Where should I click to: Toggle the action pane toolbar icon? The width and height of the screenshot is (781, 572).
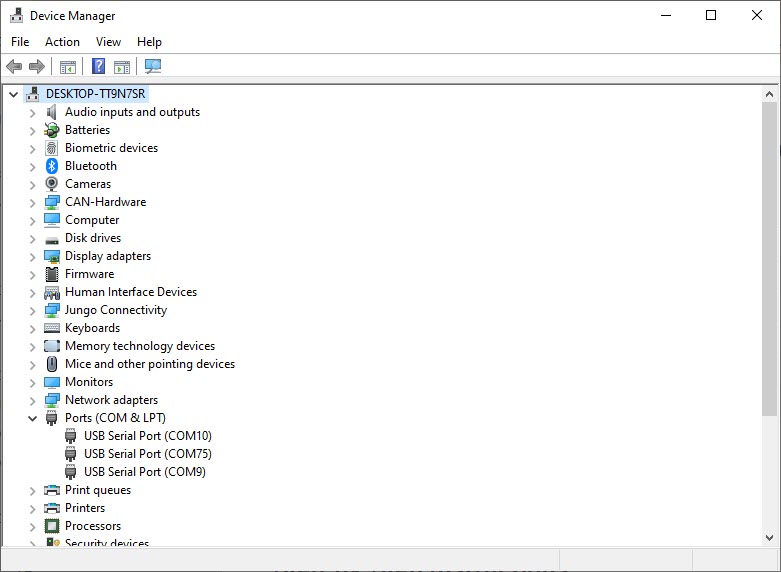tap(122, 66)
